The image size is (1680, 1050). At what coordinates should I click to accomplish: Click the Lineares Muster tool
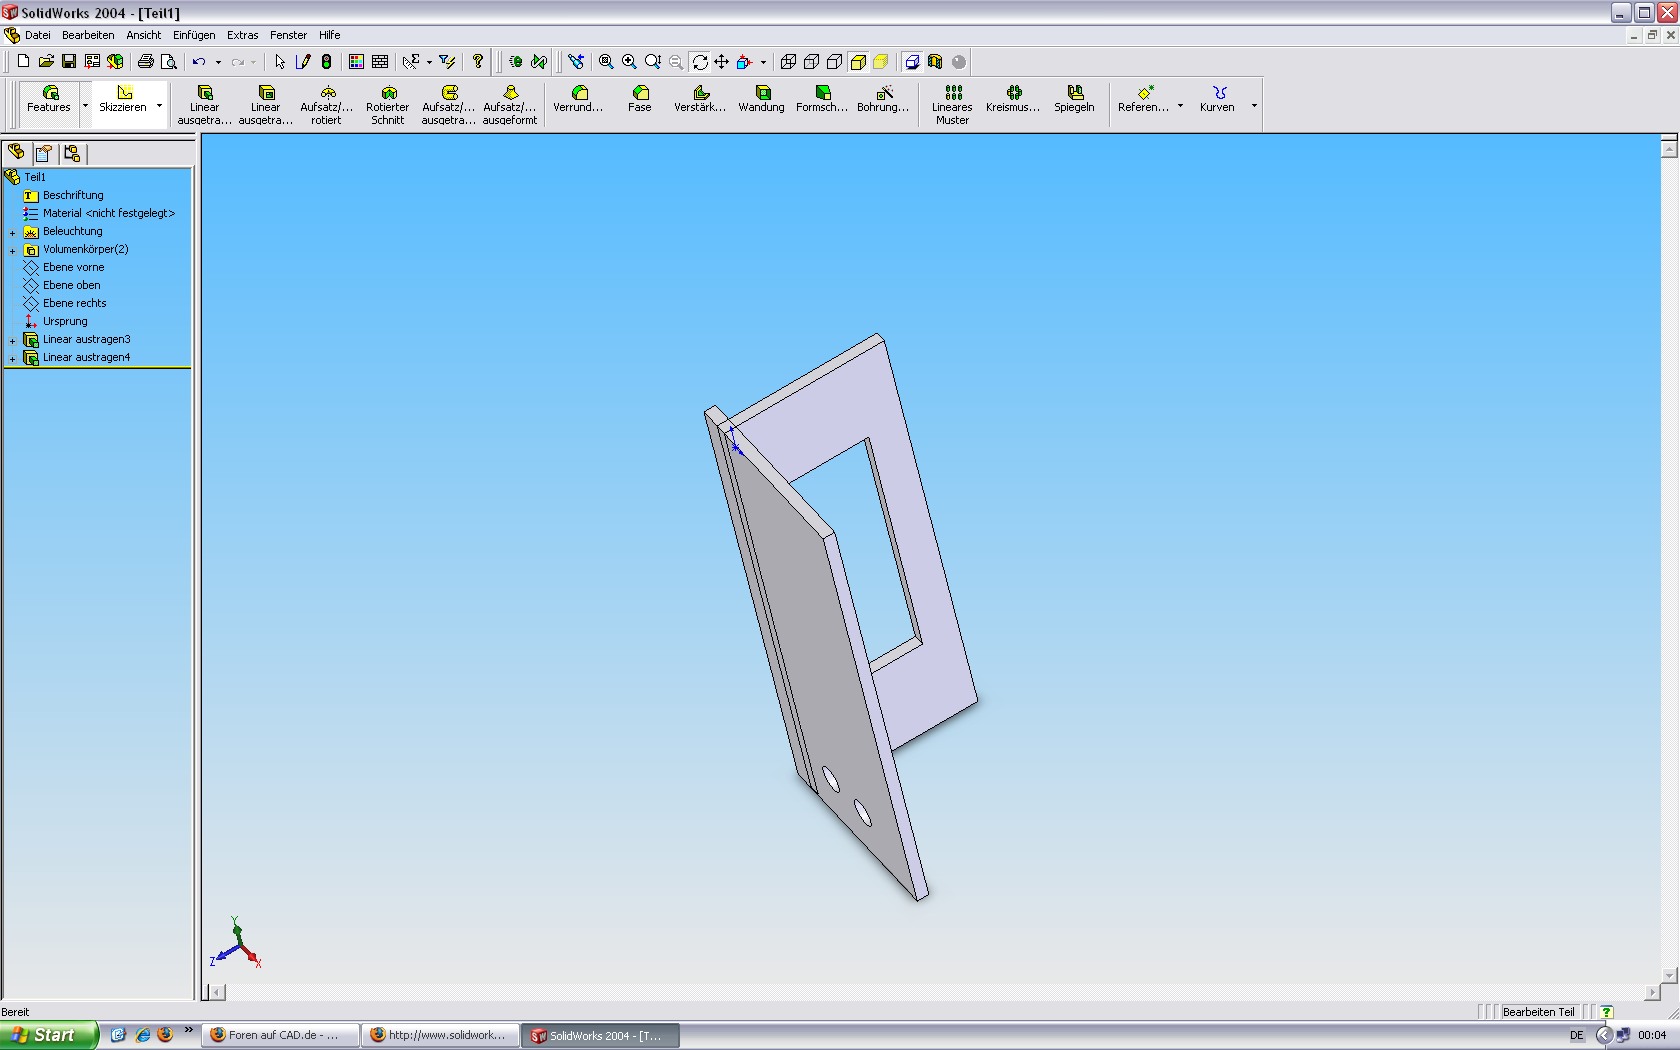[952, 104]
